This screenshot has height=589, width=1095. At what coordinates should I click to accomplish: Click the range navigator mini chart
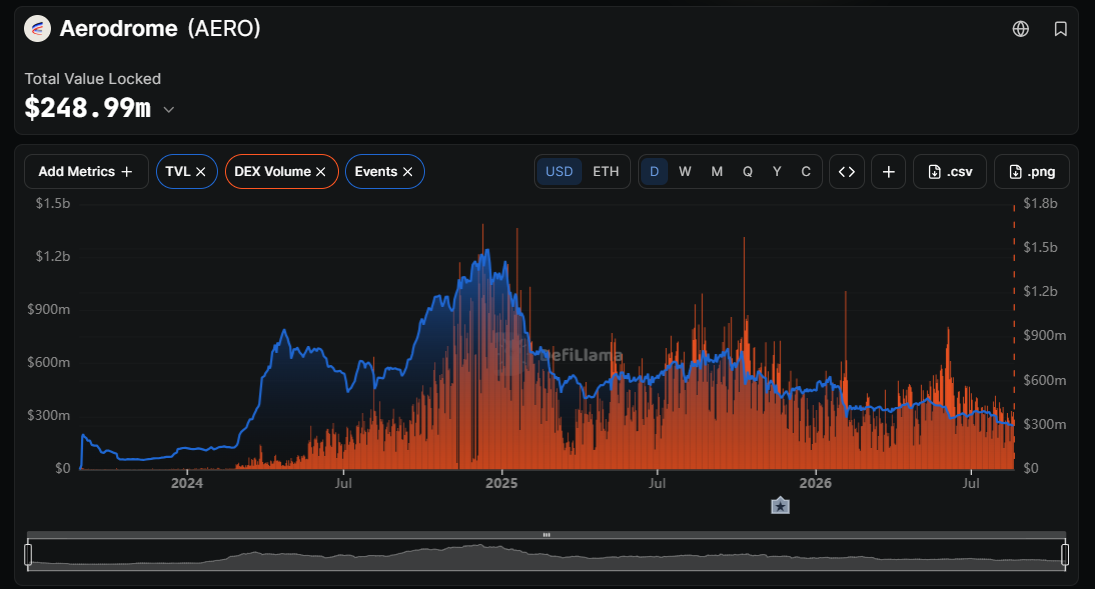pyautogui.click(x=546, y=555)
